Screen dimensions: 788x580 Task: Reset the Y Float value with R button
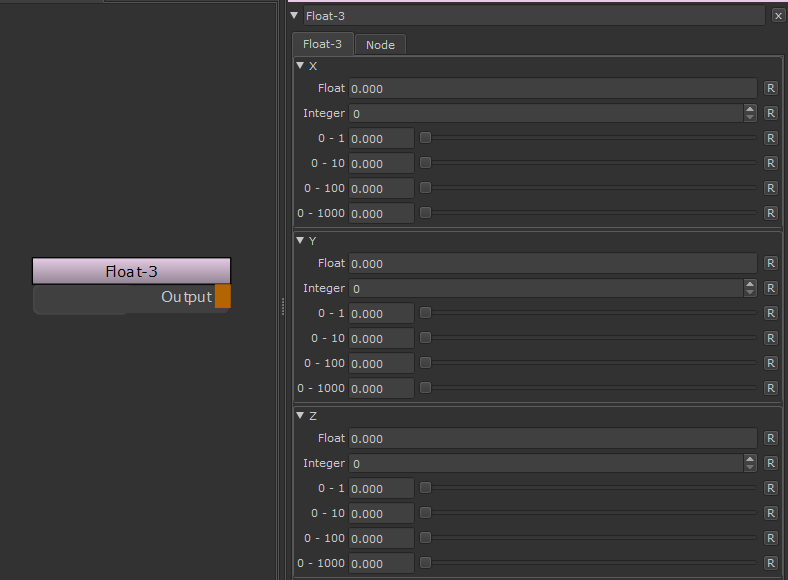(x=770, y=263)
